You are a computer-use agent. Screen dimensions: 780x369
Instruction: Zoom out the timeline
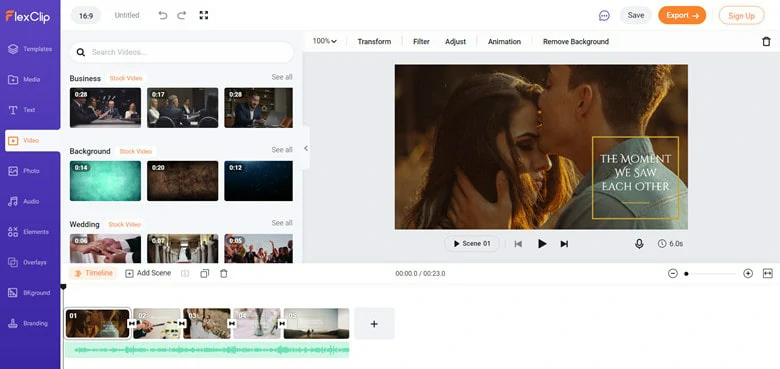673,274
